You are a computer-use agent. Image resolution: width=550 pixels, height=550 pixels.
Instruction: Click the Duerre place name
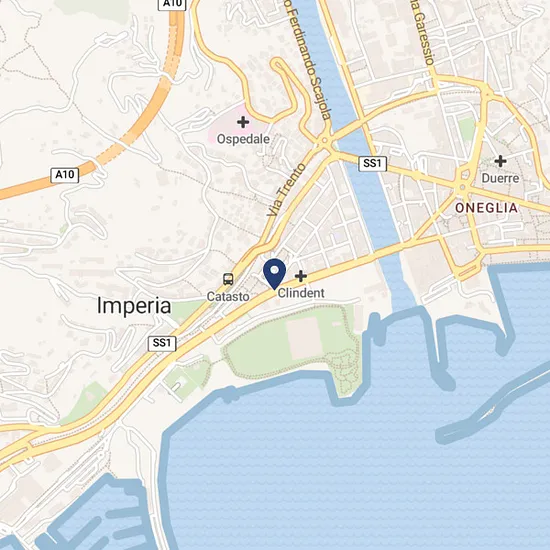[500, 178]
